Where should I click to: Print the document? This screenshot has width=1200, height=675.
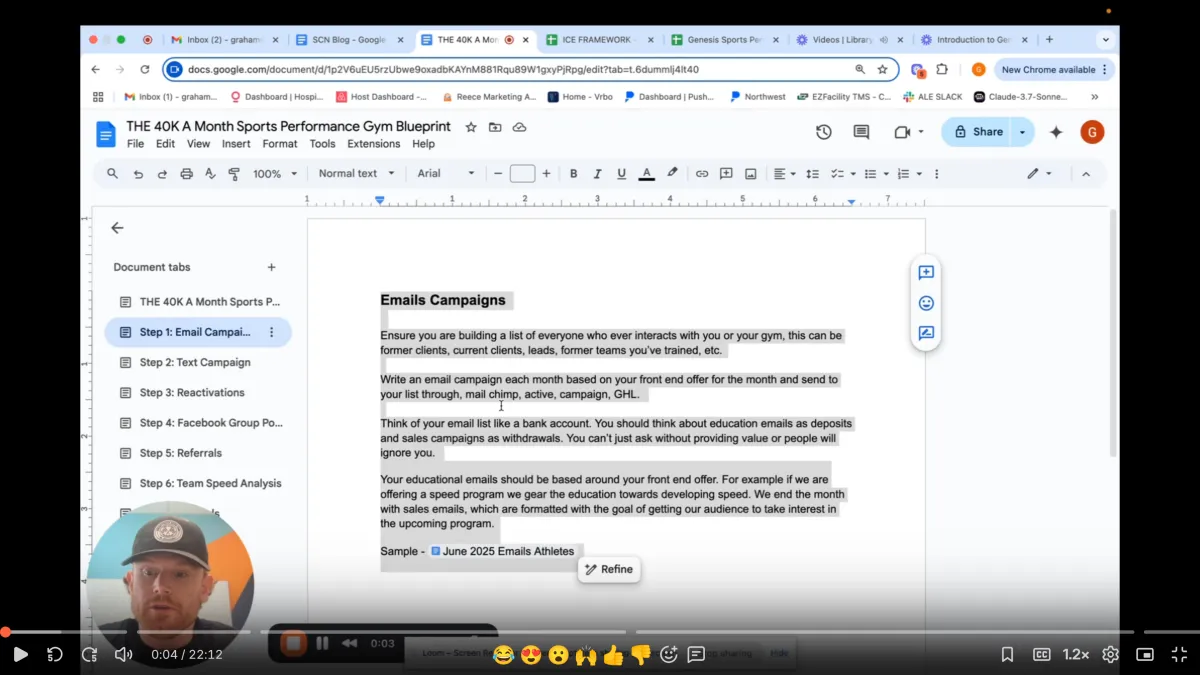[x=186, y=174]
